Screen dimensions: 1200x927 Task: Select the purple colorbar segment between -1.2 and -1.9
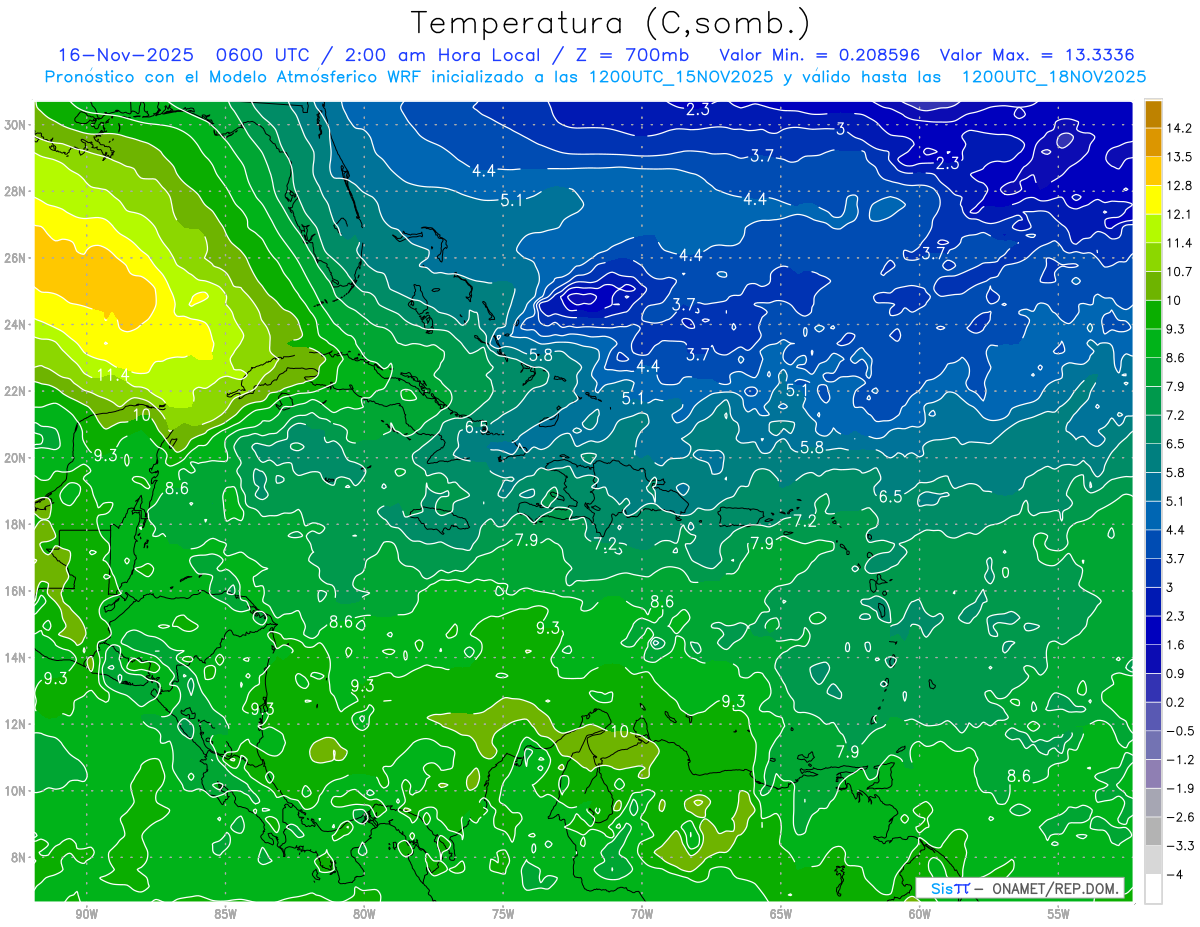[1153, 774]
